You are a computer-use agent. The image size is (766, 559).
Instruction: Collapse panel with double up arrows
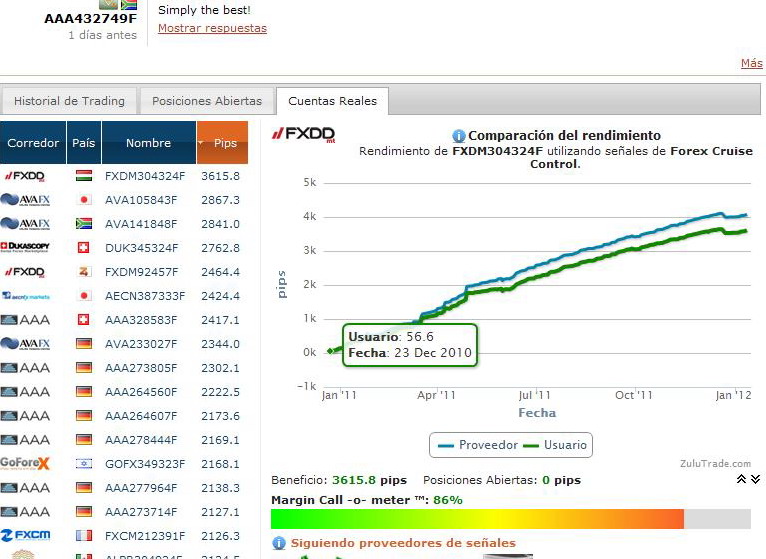coord(742,479)
